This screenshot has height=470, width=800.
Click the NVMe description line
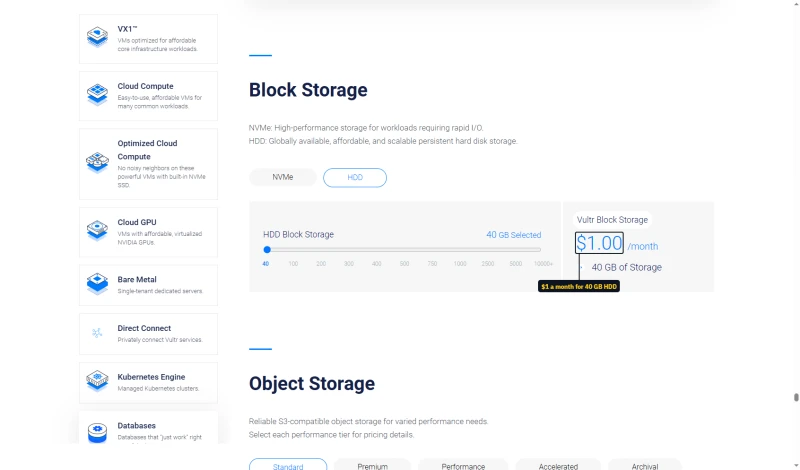366,128
